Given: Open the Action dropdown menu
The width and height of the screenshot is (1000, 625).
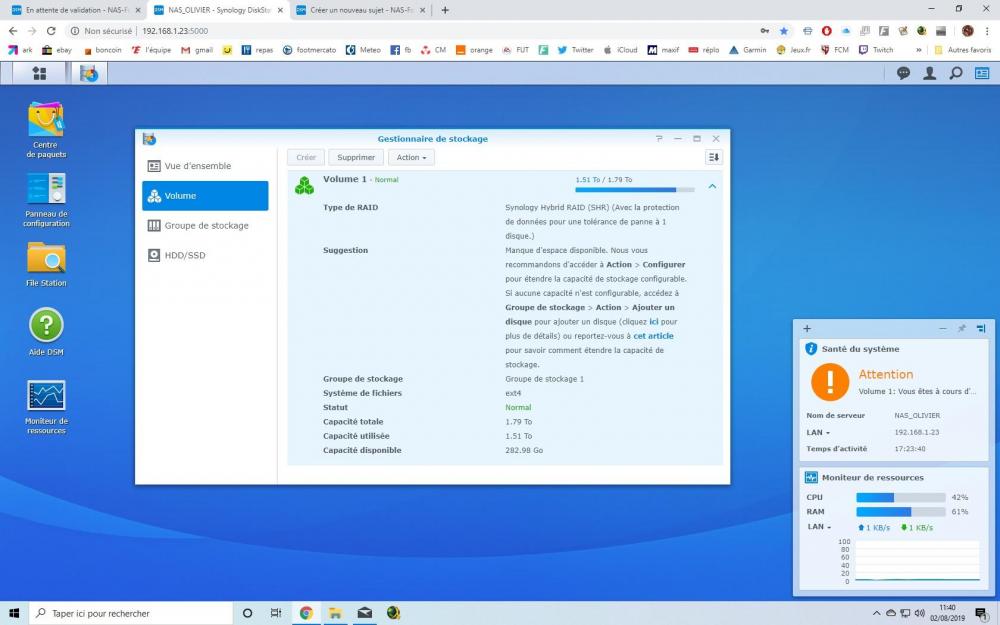Looking at the screenshot, I should tap(411, 157).
